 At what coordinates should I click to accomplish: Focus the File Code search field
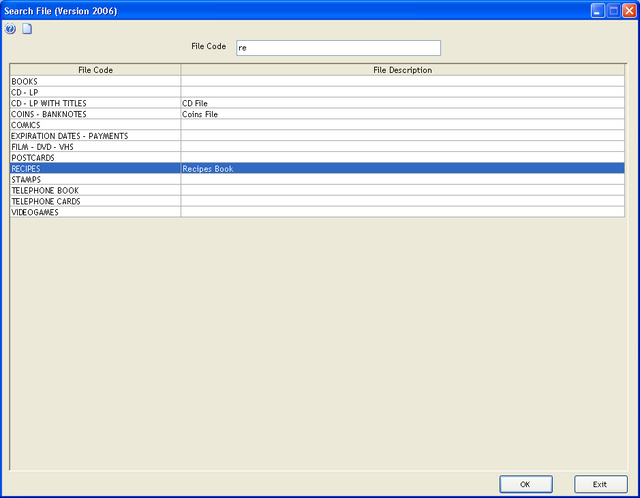[x=338, y=48]
